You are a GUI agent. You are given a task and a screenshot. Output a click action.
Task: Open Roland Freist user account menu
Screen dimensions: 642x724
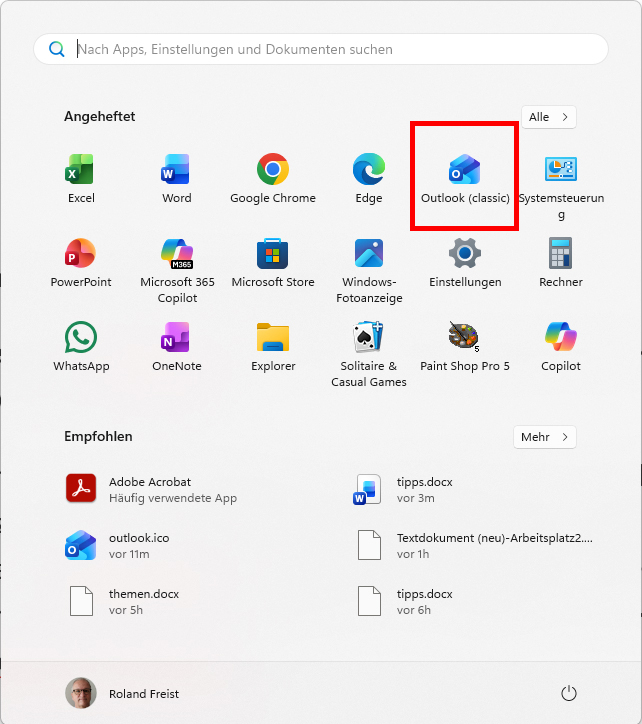tap(123, 693)
